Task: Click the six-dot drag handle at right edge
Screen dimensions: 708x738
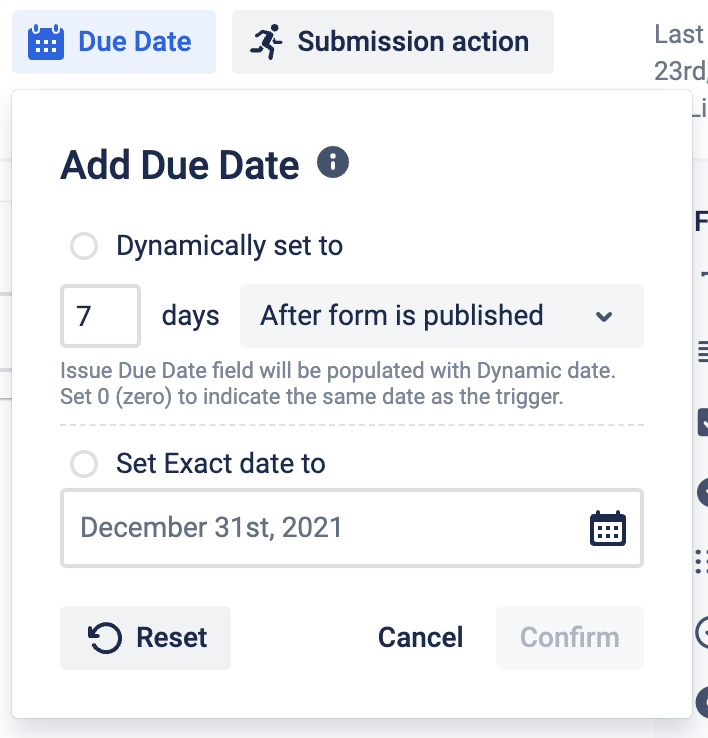Action: tap(701, 561)
